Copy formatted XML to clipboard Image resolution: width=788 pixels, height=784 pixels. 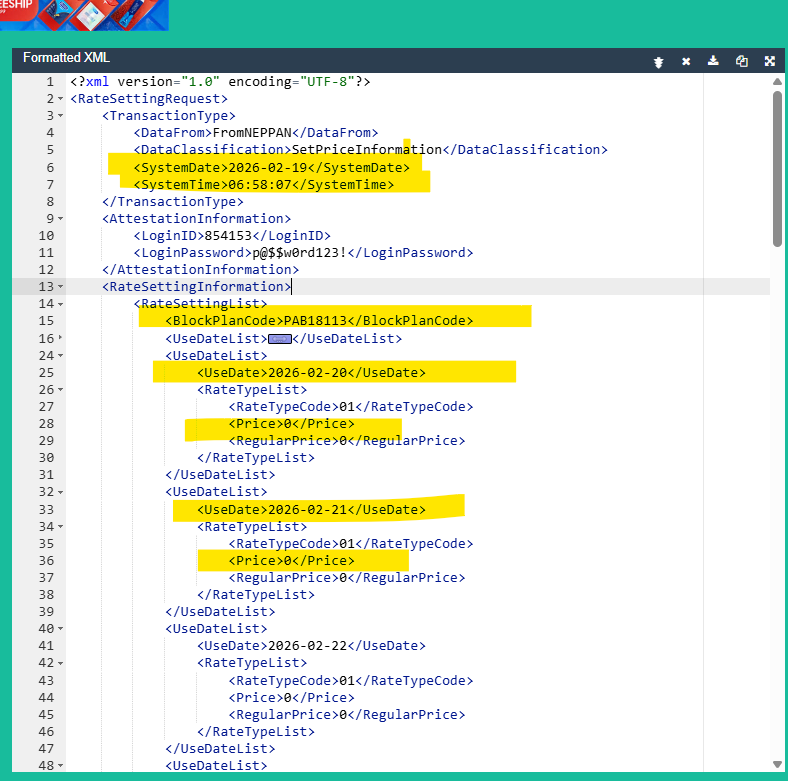pyautogui.click(x=741, y=61)
